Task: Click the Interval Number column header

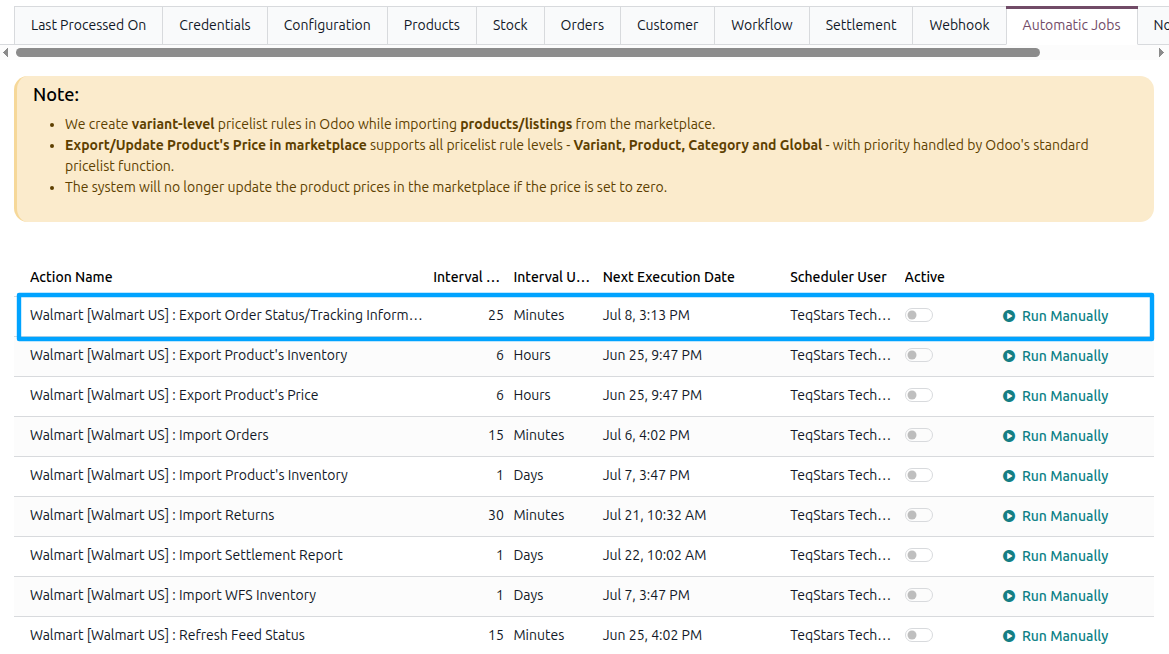Action: 467,277
